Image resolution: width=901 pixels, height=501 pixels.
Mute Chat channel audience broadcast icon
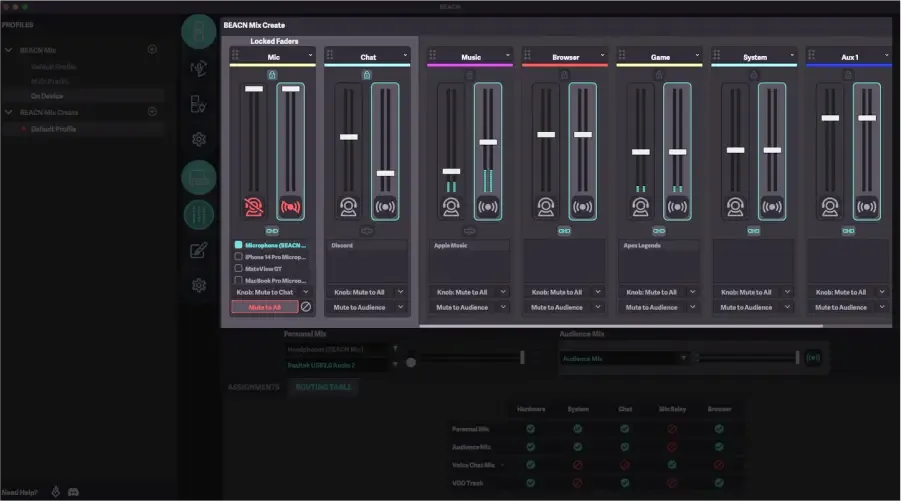pos(385,207)
